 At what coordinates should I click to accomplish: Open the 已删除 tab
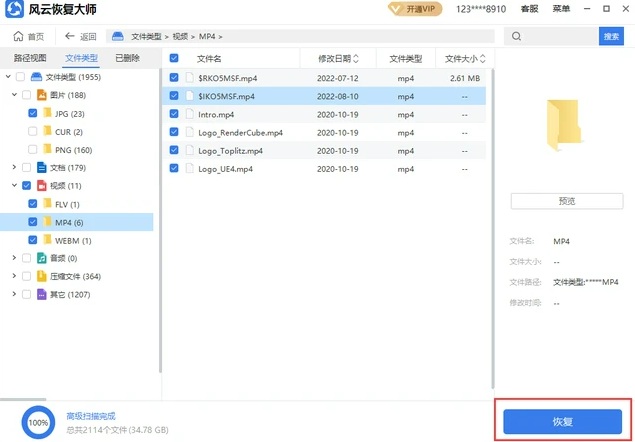127,59
